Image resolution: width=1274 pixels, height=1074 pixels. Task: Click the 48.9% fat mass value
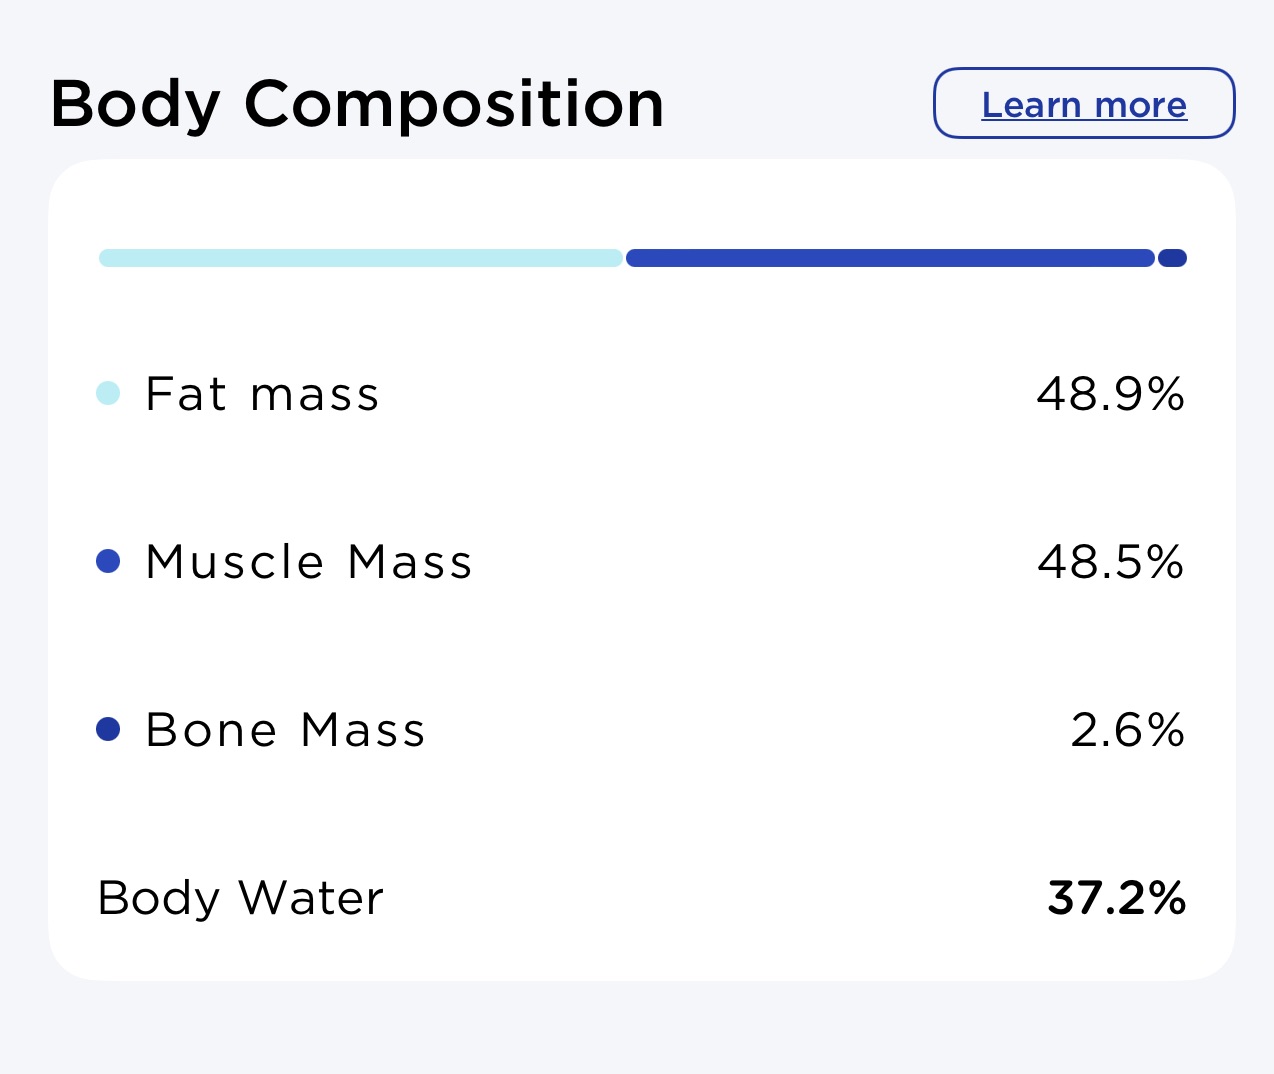point(1110,394)
